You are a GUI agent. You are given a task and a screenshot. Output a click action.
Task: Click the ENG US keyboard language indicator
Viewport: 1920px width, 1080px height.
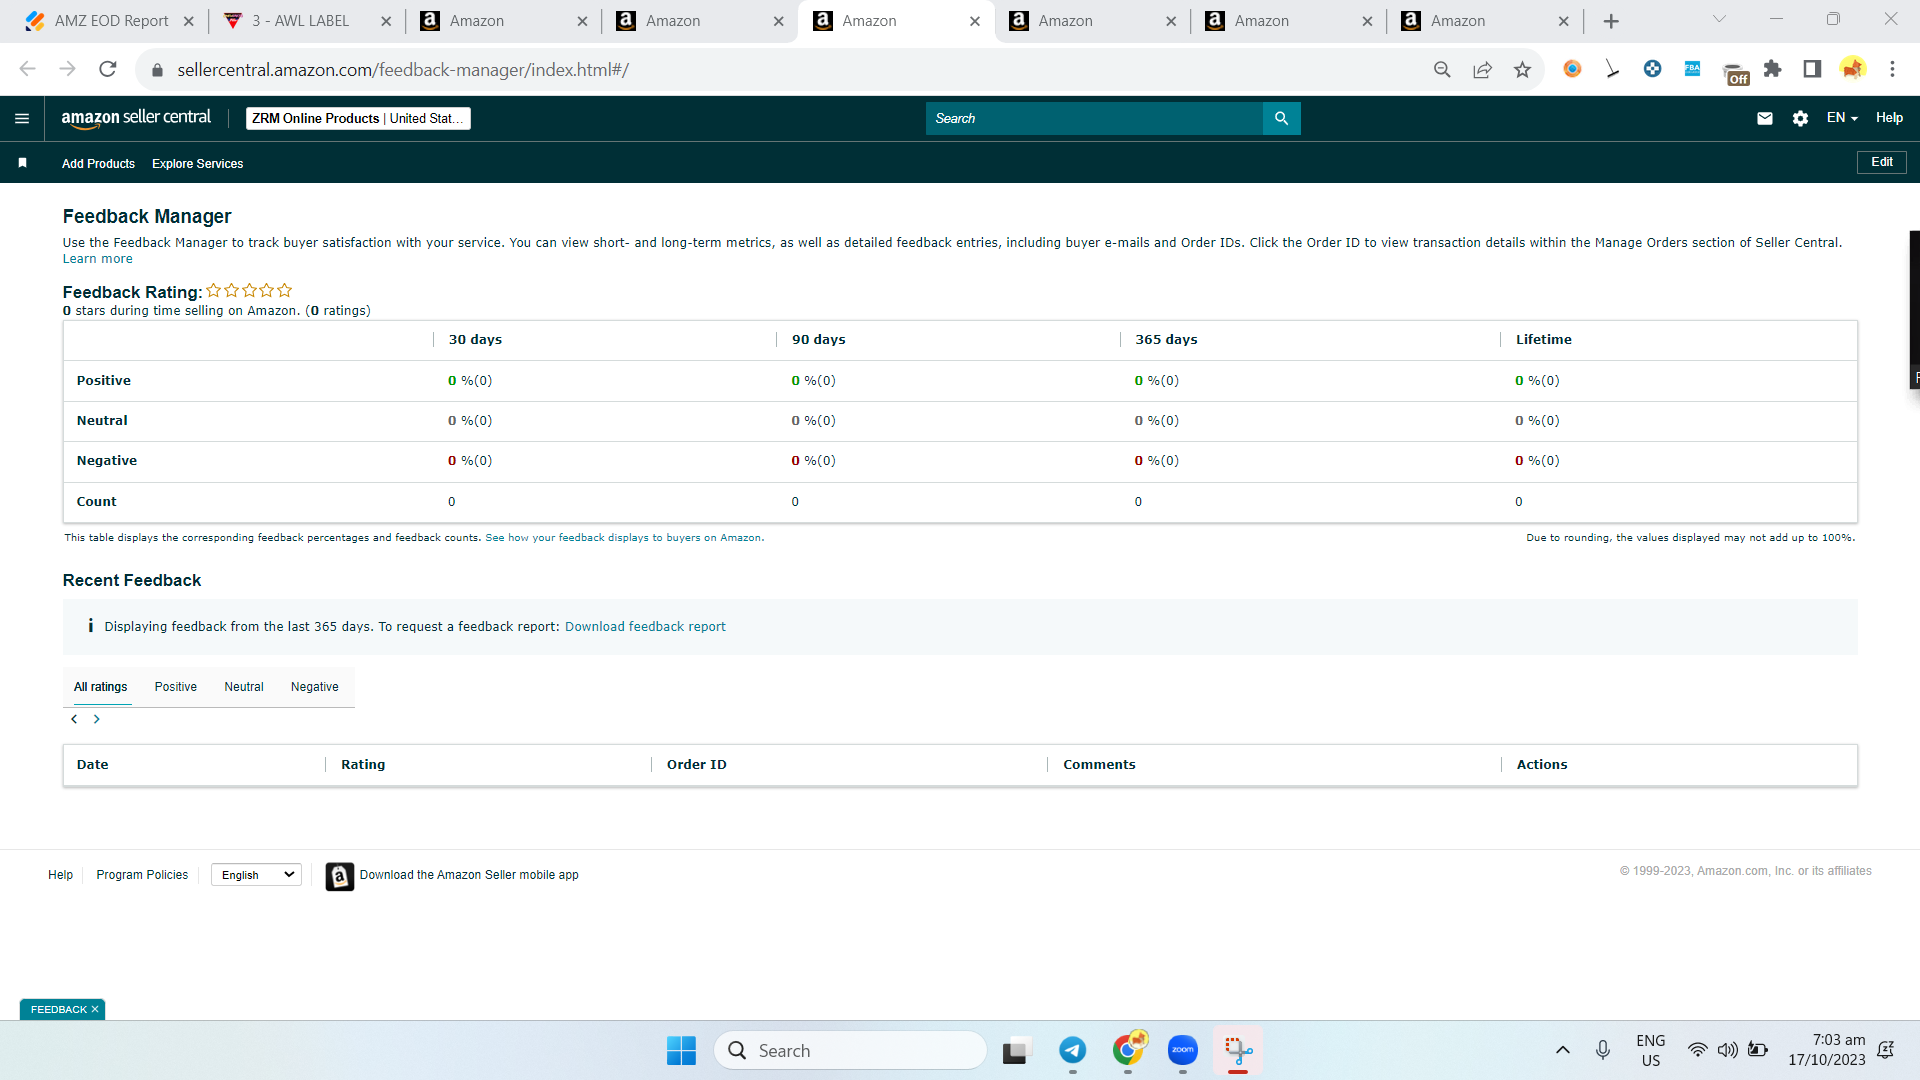coord(1651,1050)
